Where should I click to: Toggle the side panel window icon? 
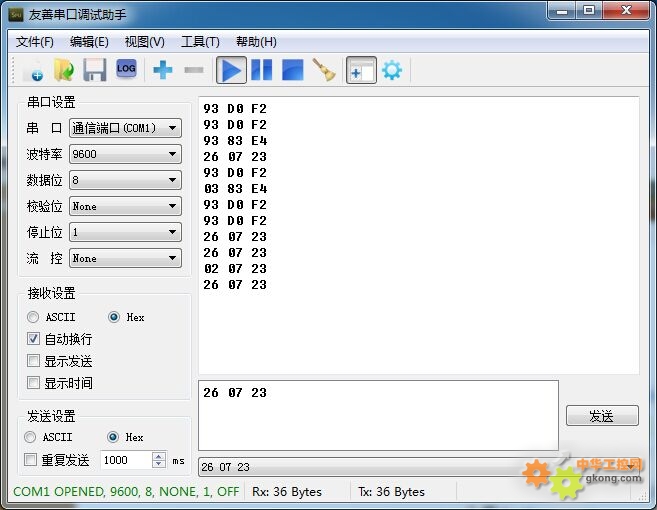(x=361, y=70)
